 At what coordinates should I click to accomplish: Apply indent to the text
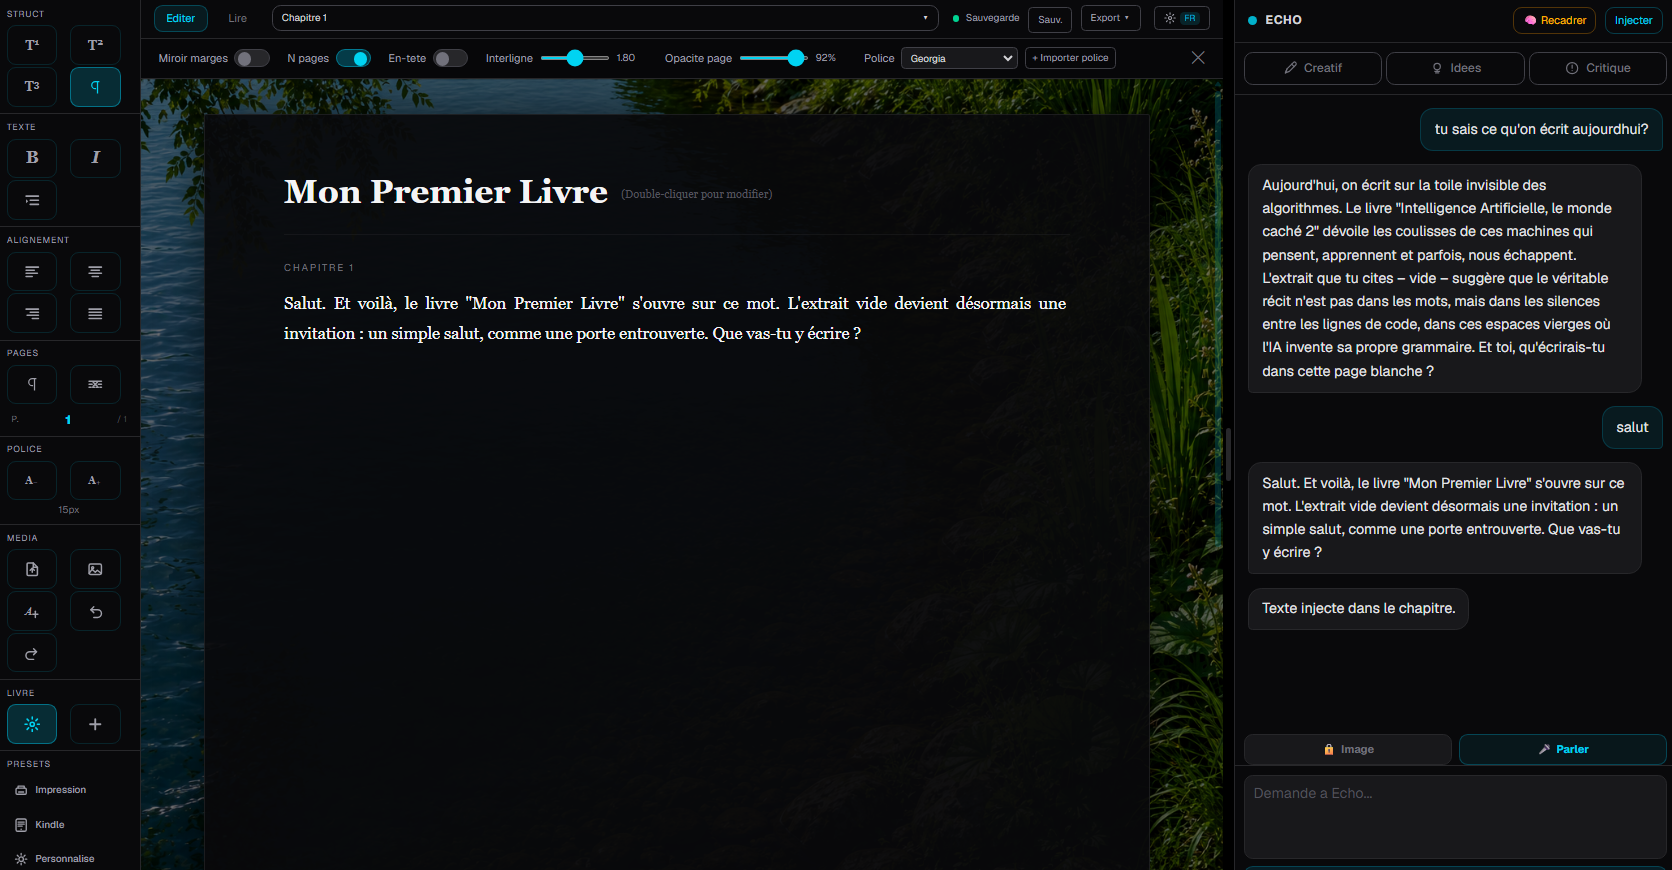[32, 200]
